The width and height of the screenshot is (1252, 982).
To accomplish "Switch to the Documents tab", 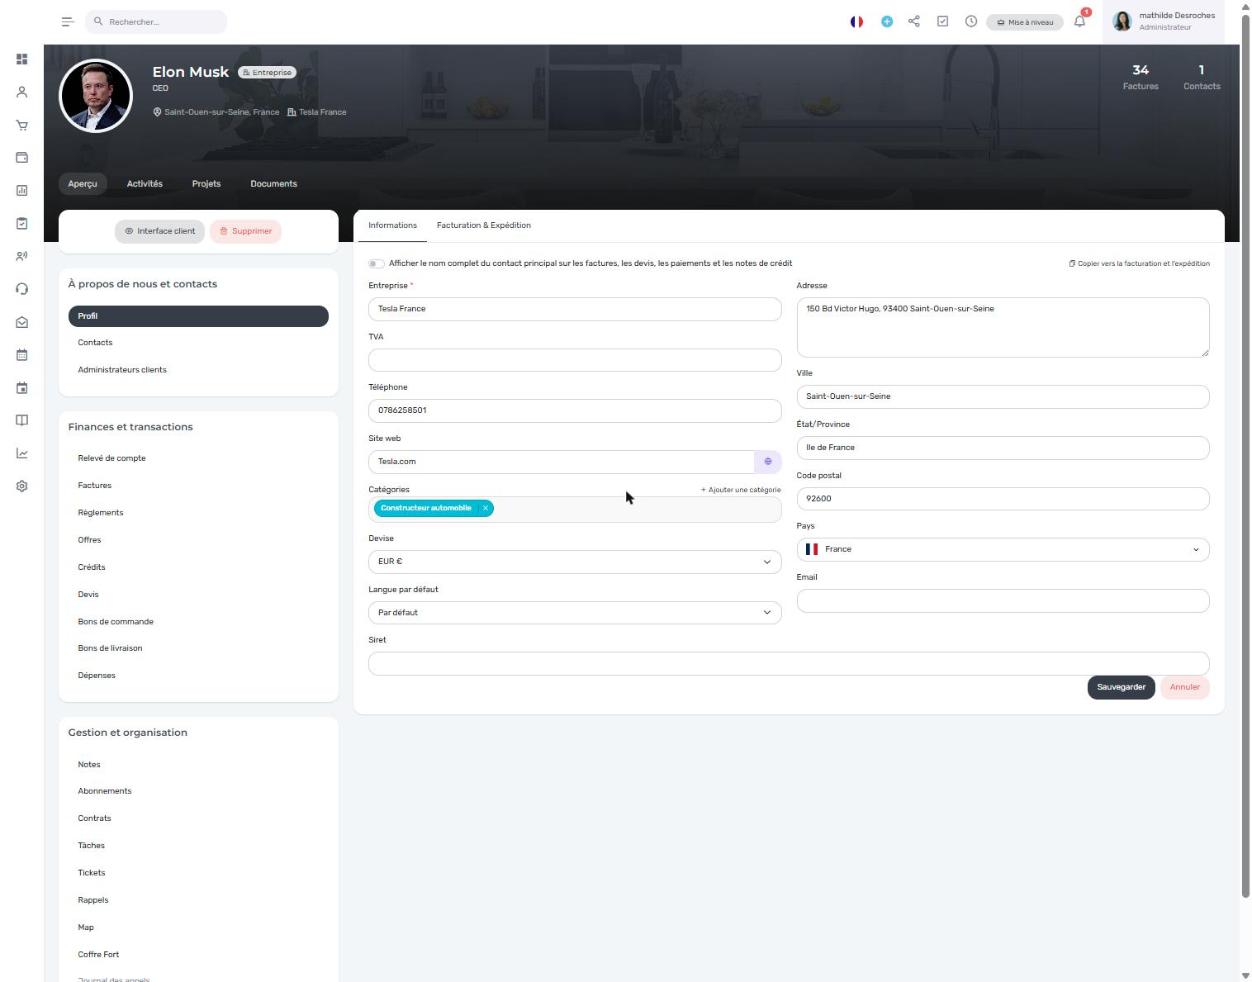I will pos(274,184).
